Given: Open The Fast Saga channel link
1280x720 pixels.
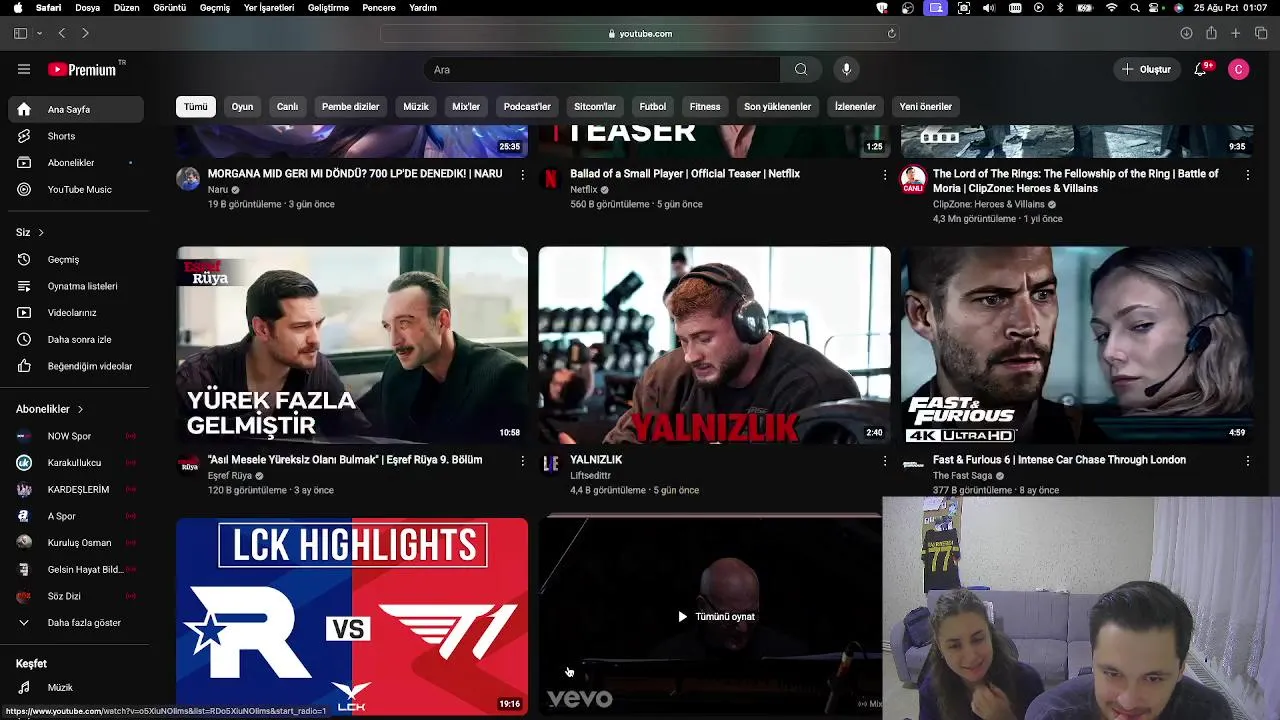Looking at the screenshot, I should [962, 476].
